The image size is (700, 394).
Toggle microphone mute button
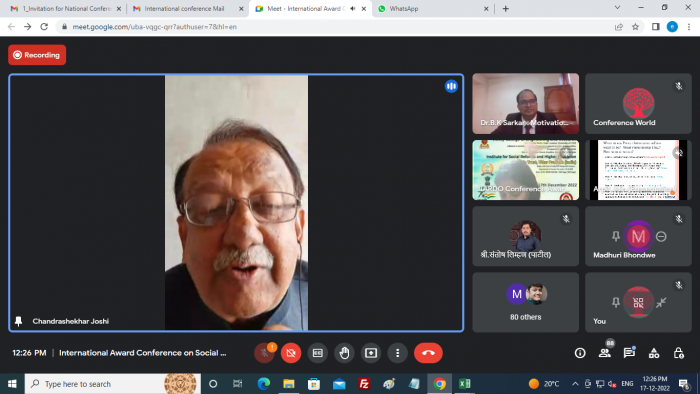click(264, 353)
